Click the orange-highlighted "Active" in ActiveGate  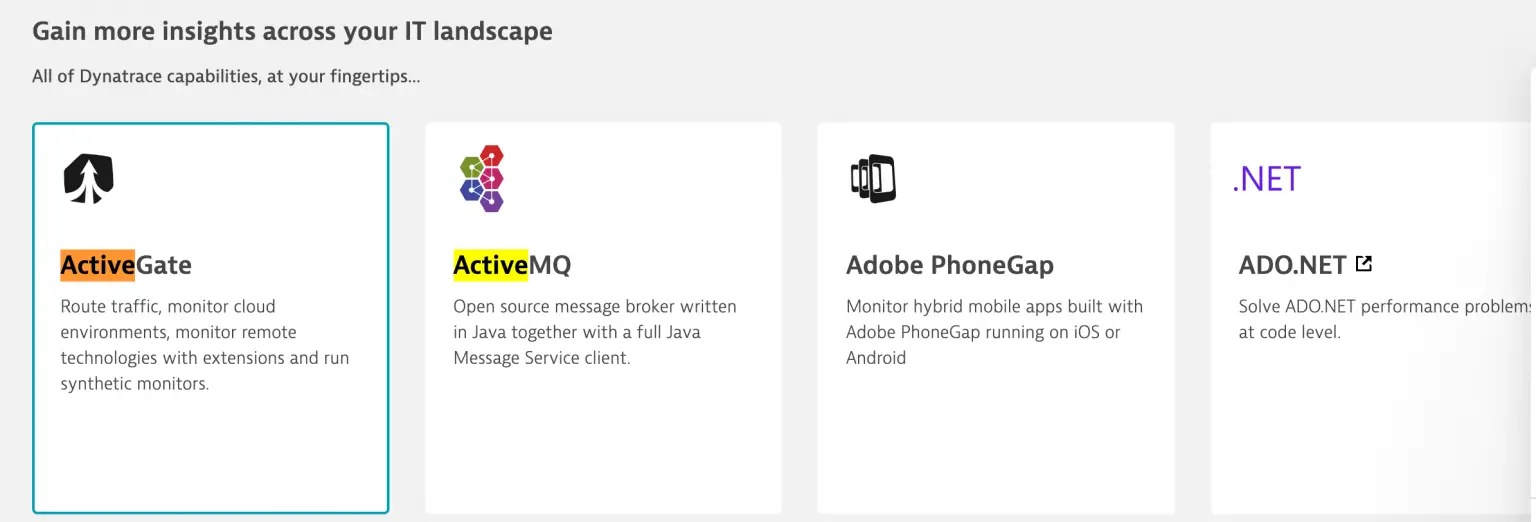point(97,265)
